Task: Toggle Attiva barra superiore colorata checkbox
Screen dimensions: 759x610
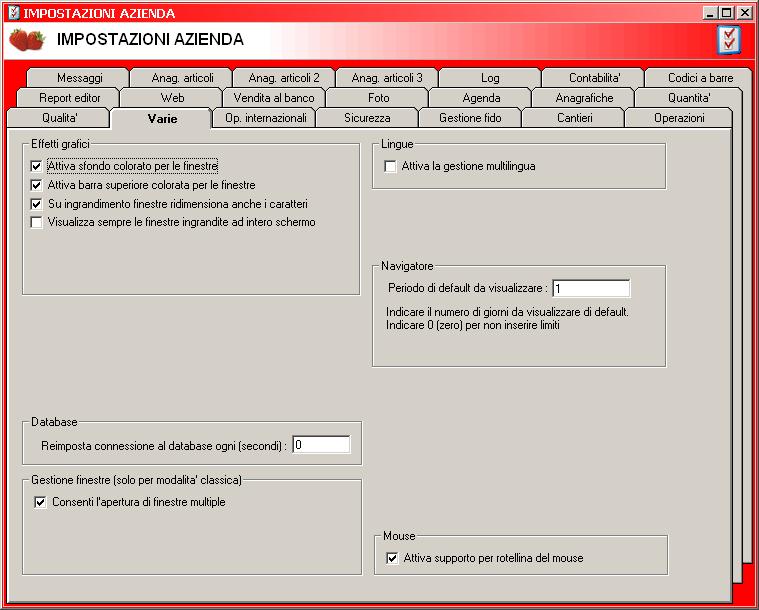Action: pos(36,185)
